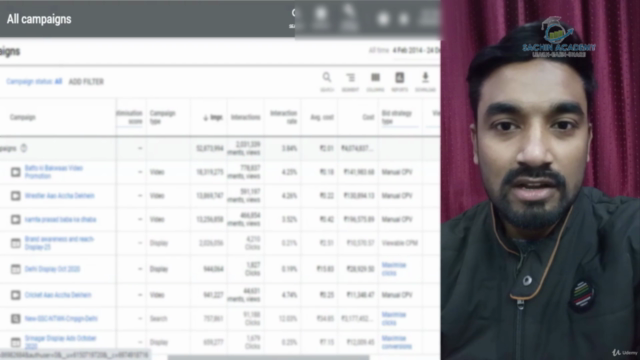Viewport: 640px width, 360px height.
Task: Open the All time date range selector
Action: click(x=404, y=50)
